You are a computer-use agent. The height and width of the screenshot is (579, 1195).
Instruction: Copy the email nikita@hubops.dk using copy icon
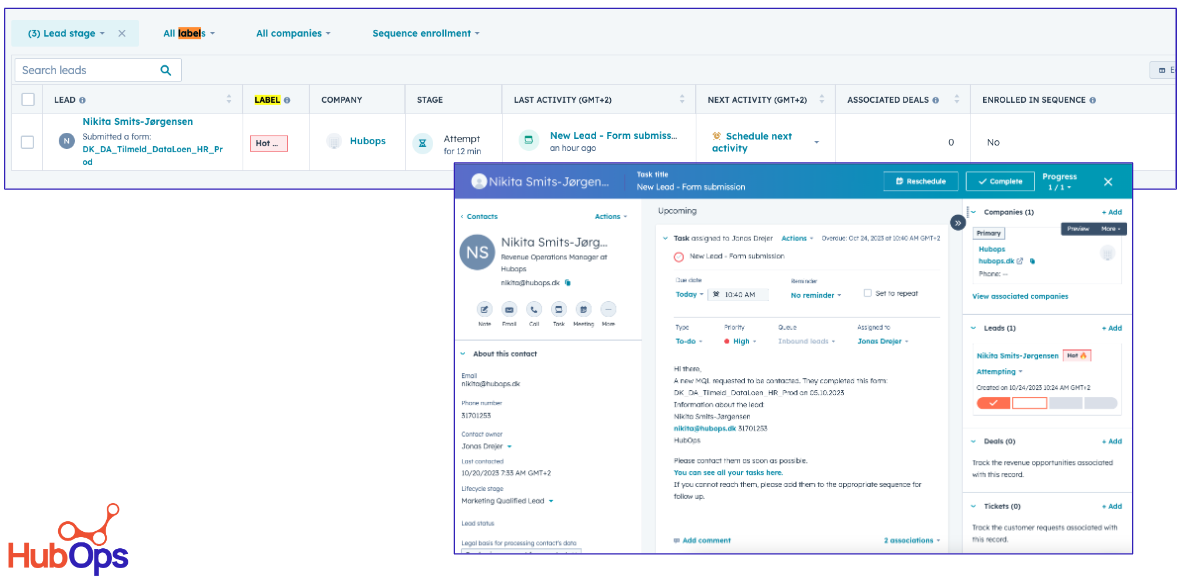click(568, 283)
